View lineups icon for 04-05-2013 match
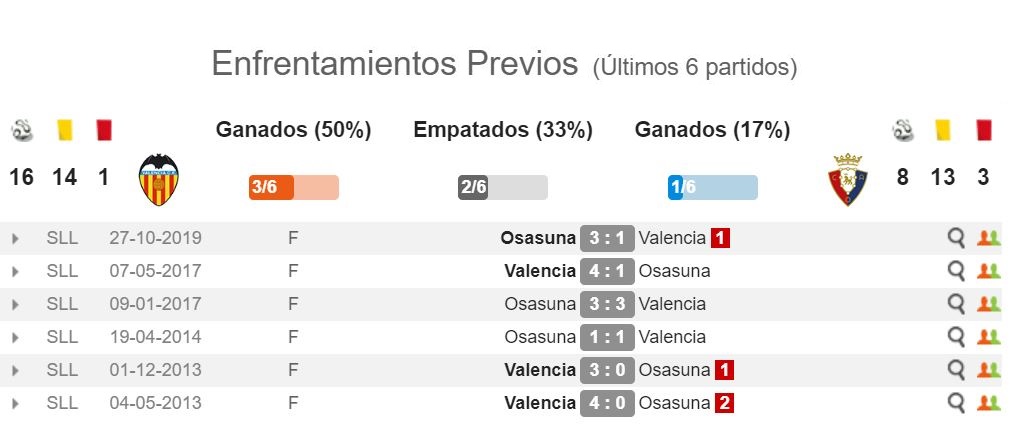1011x437 pixels. pyautogui.click(x=988, y=403)
